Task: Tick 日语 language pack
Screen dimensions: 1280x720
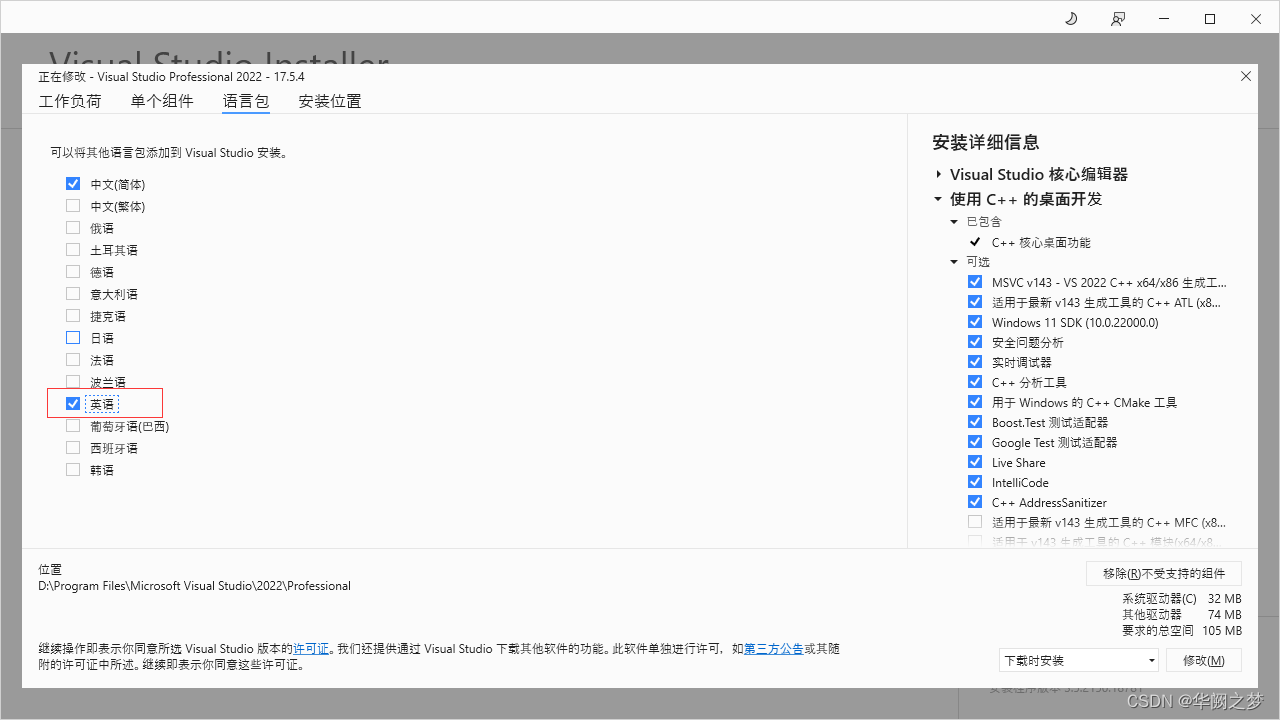Action: pyautogui.click(x=73, y=338)
